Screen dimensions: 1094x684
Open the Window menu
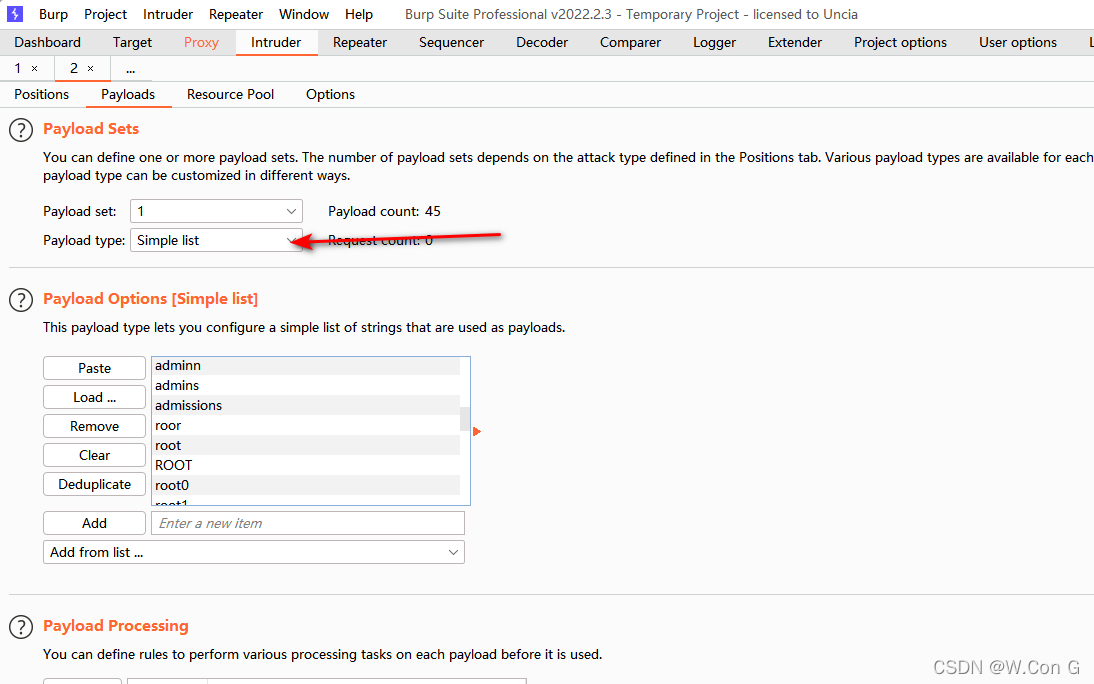pos(304,14)
